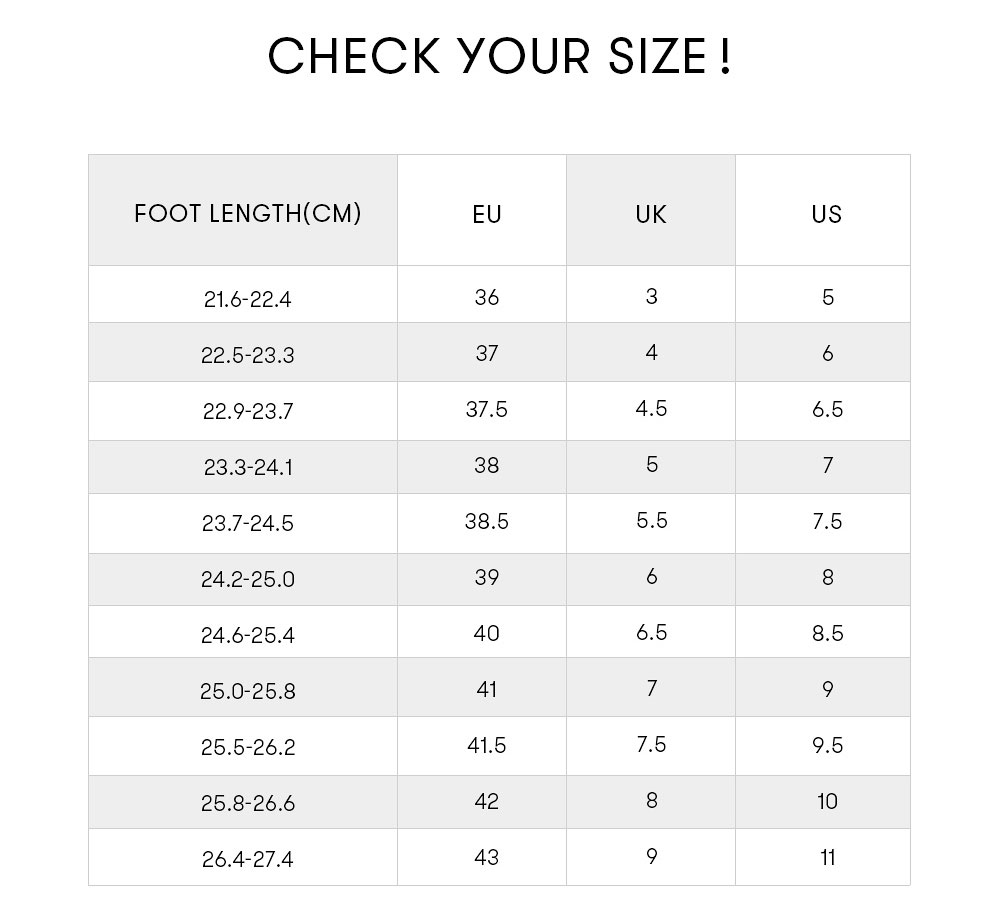Select foot length 21.6-22.4 cell
The height and width of the screenshot is (914, 1000).
pyautogui.click(x=247, y=298)
